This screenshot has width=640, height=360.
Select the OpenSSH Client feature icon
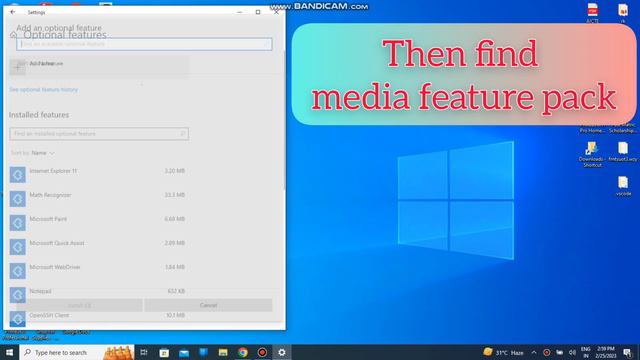pyautogui.click(x=18, y=319)
